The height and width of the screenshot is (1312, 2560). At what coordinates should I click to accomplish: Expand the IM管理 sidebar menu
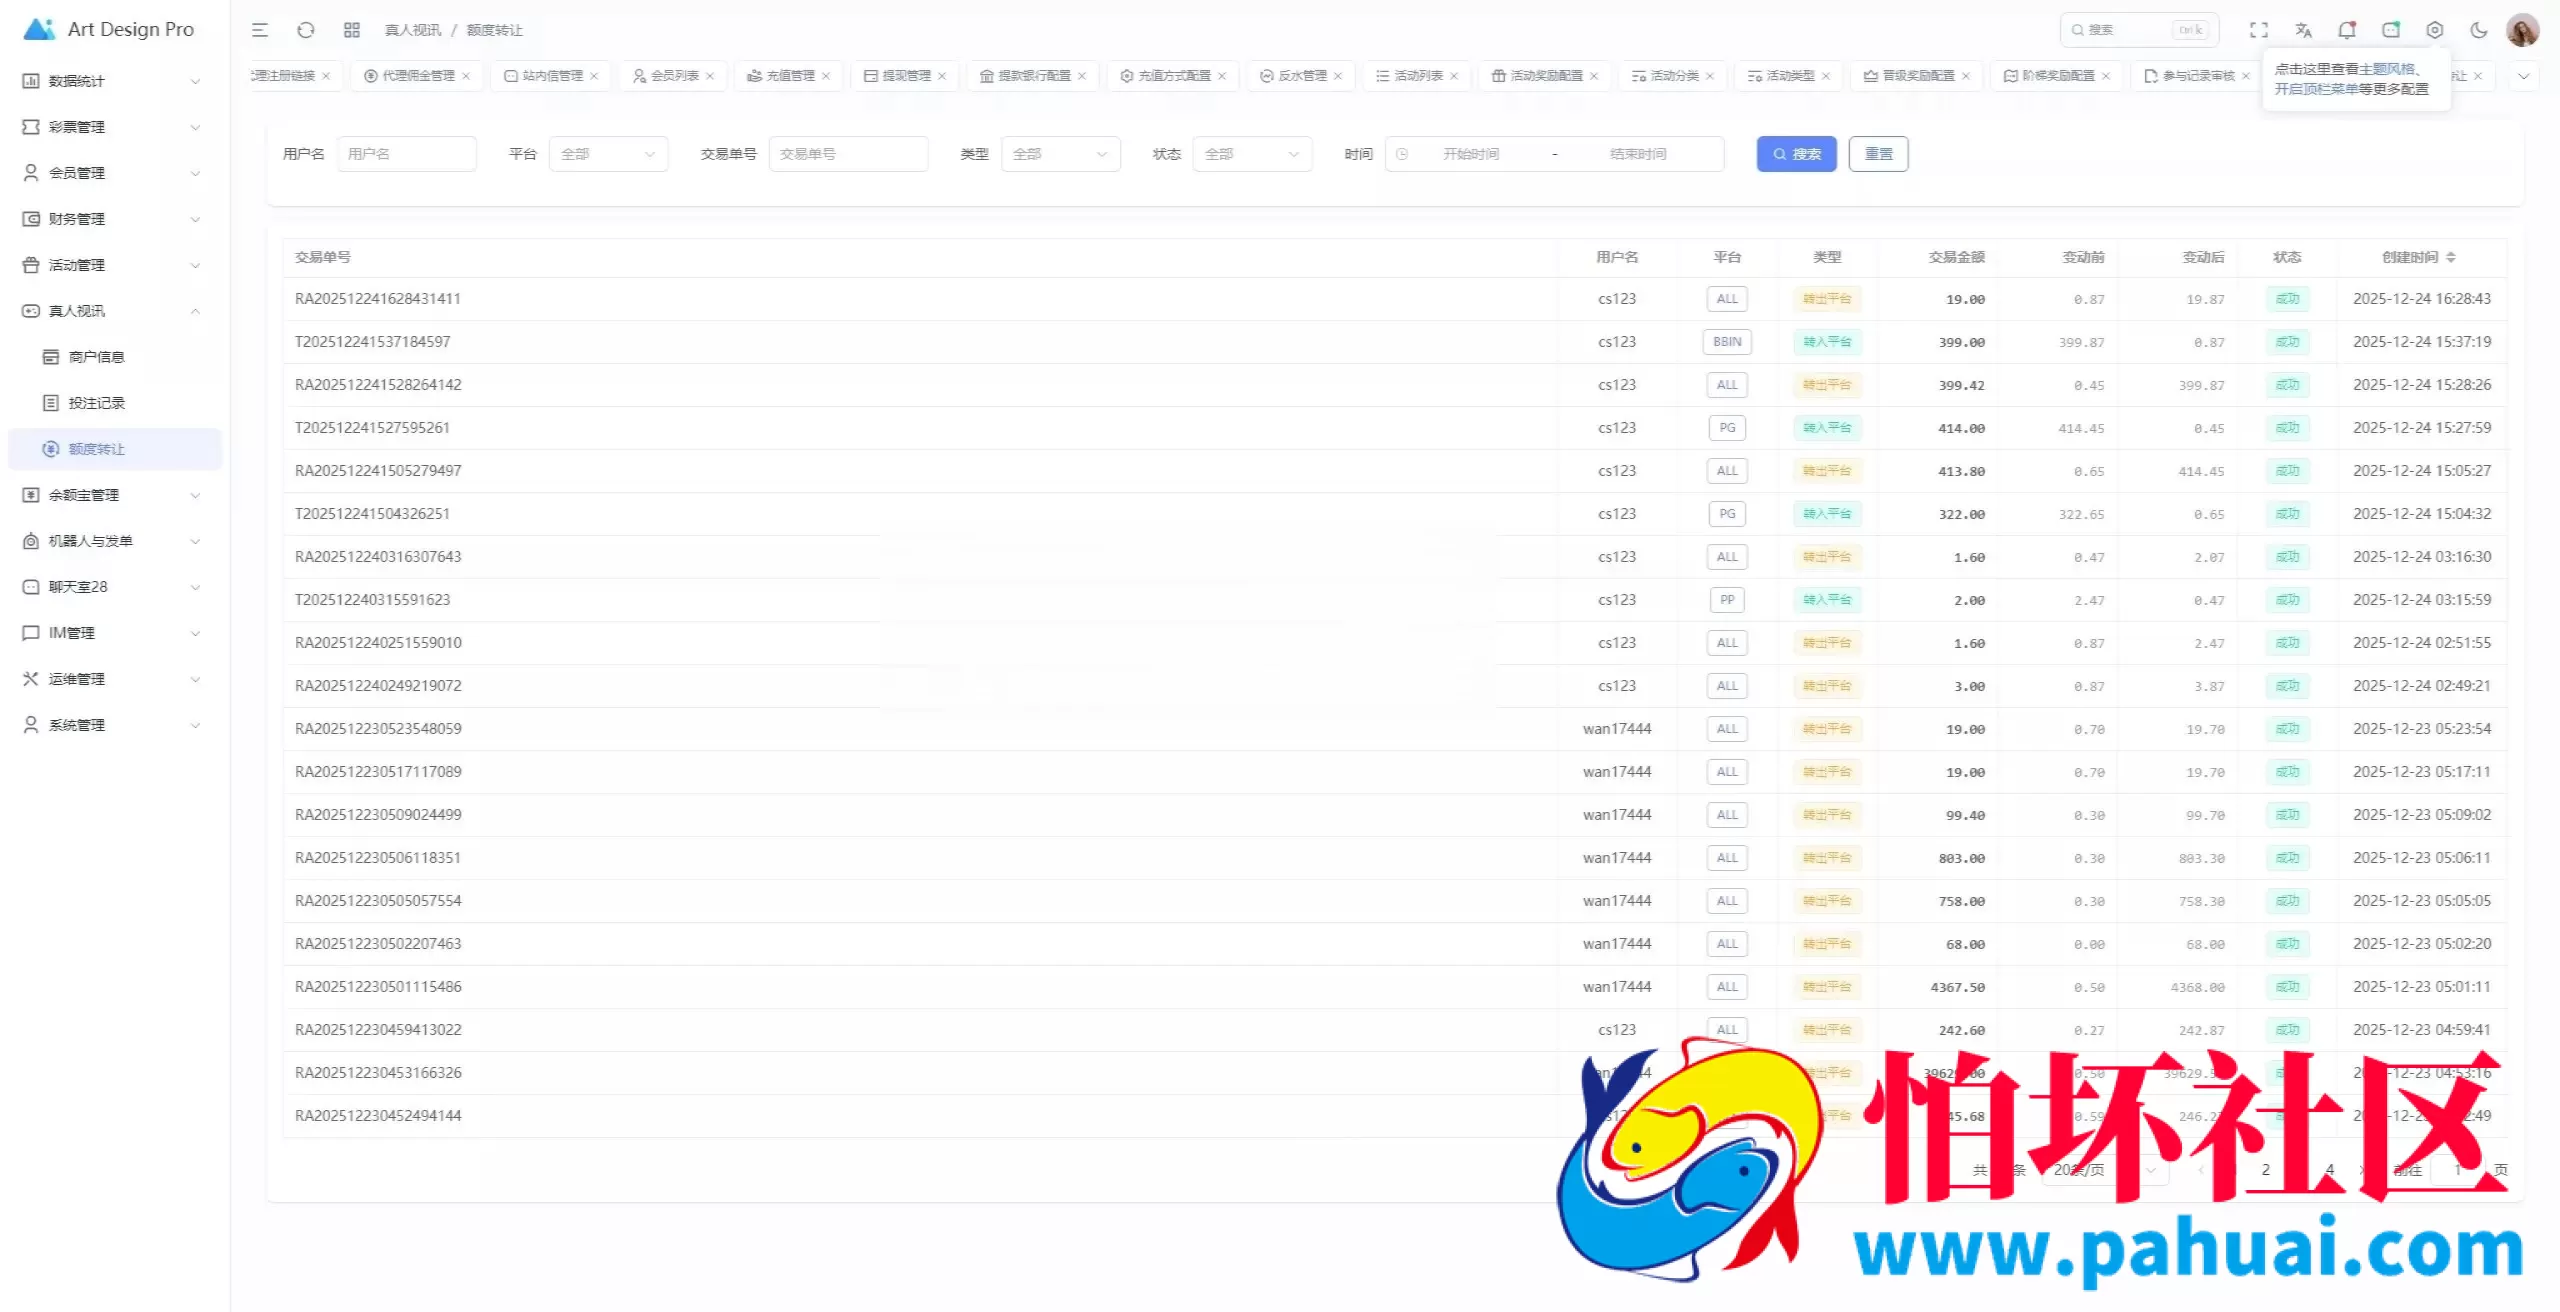click(x=114, y=633)
